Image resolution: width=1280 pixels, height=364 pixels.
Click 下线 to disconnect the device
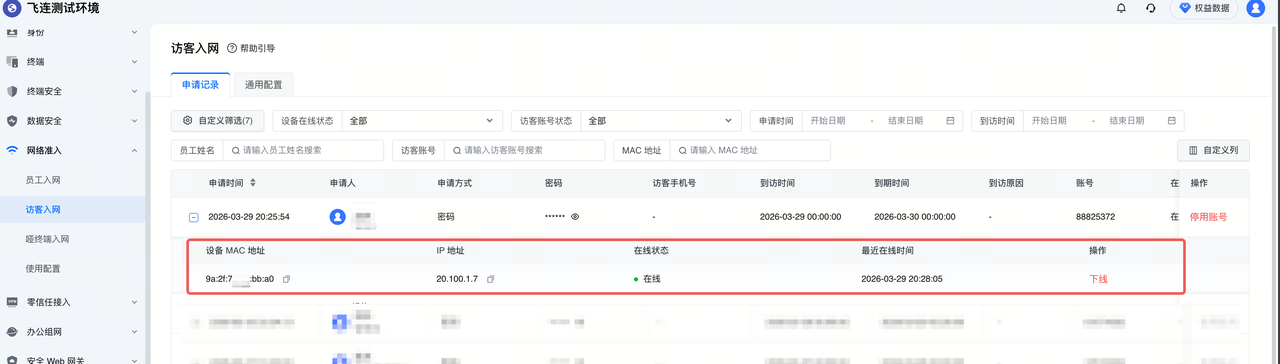tap(1098, 279)
